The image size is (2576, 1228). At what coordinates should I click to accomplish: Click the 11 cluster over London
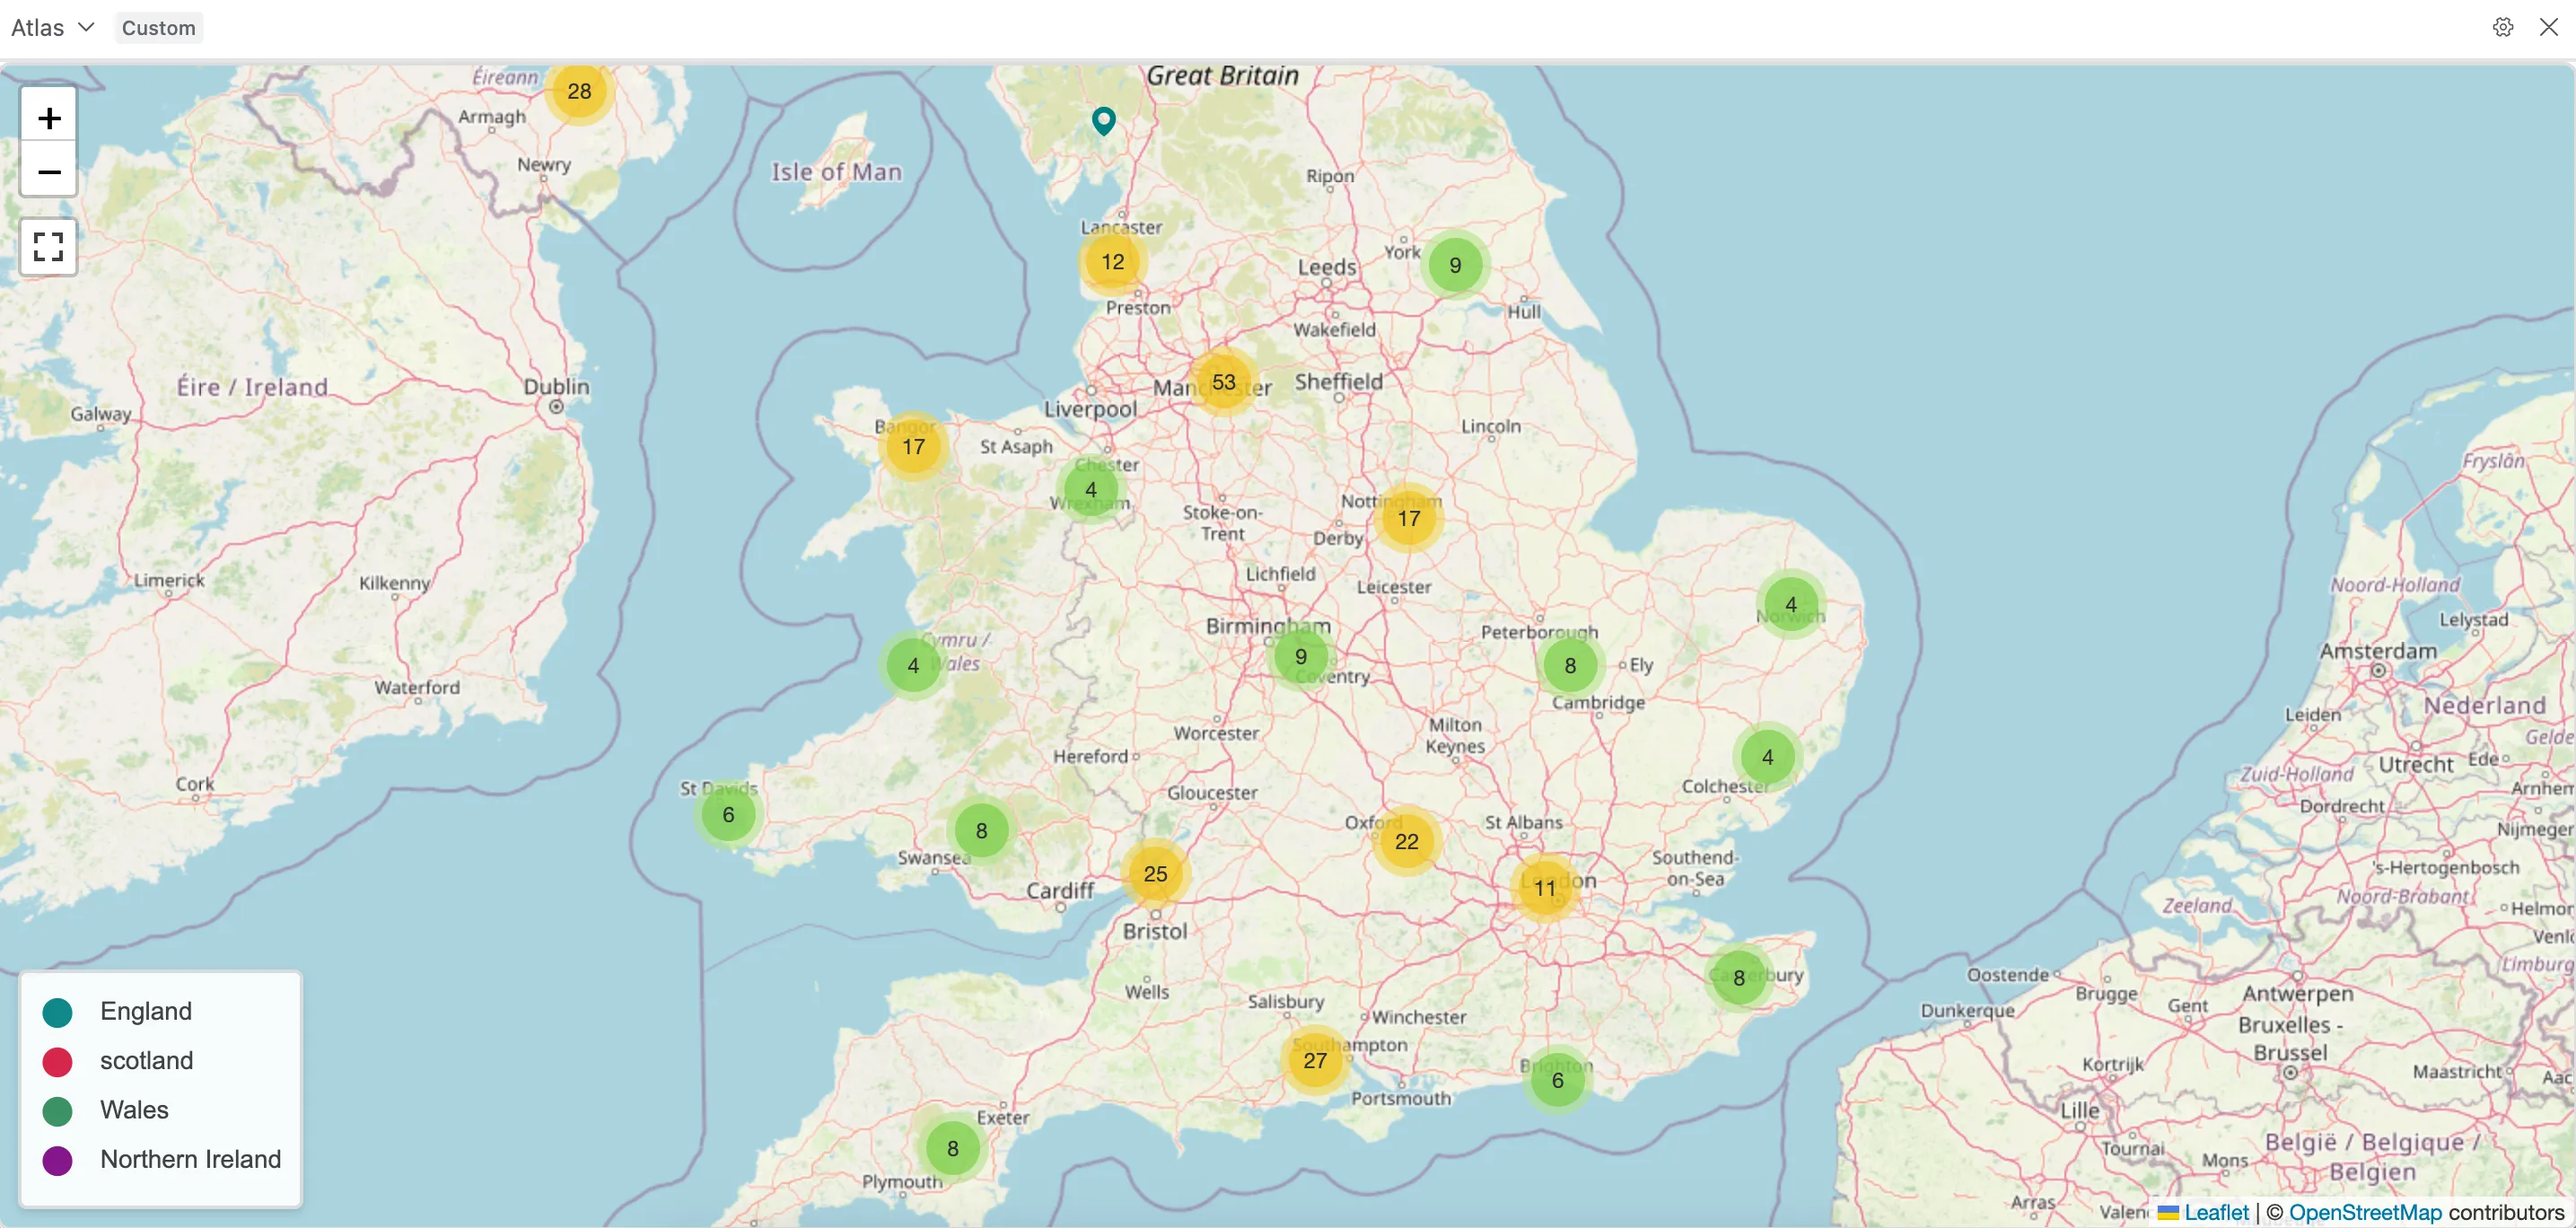pyautogui.click(x=1544, y=888)
